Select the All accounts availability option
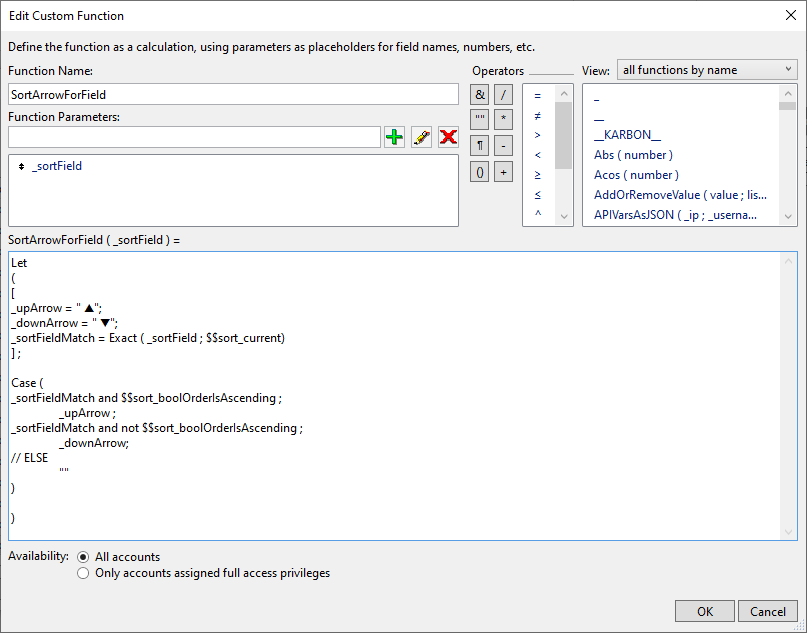The height and width of the screenshot is (633, 807). (x=83, y=557)
